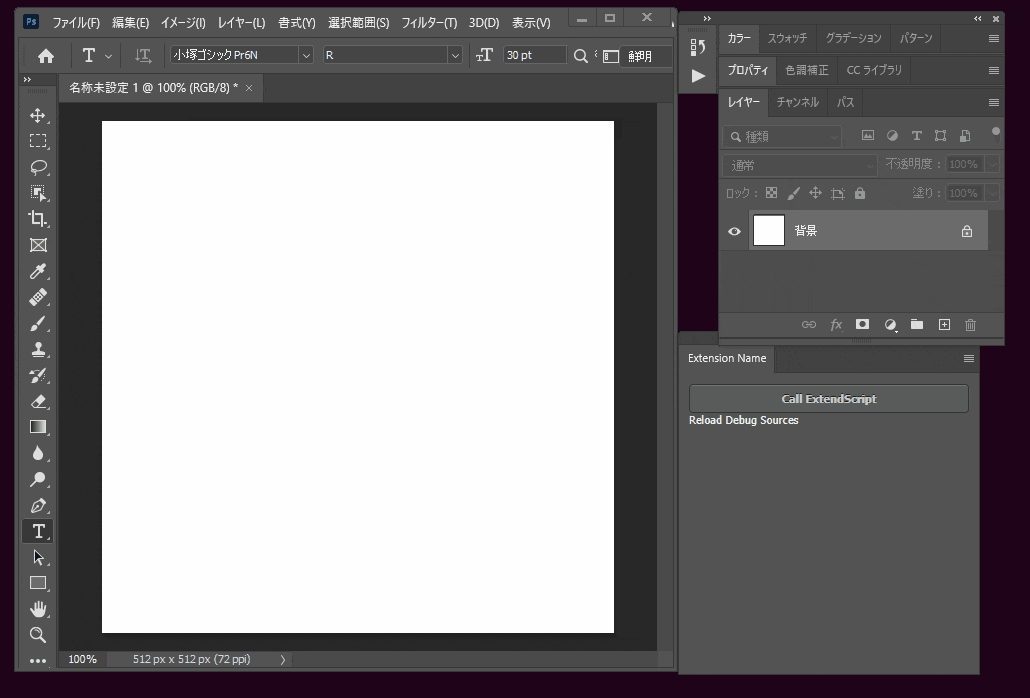Toggle pixel layer filter
Image resolution: width=1030 pixels, height=698 pixels.
pyautogui.click(x=868, y=136)
